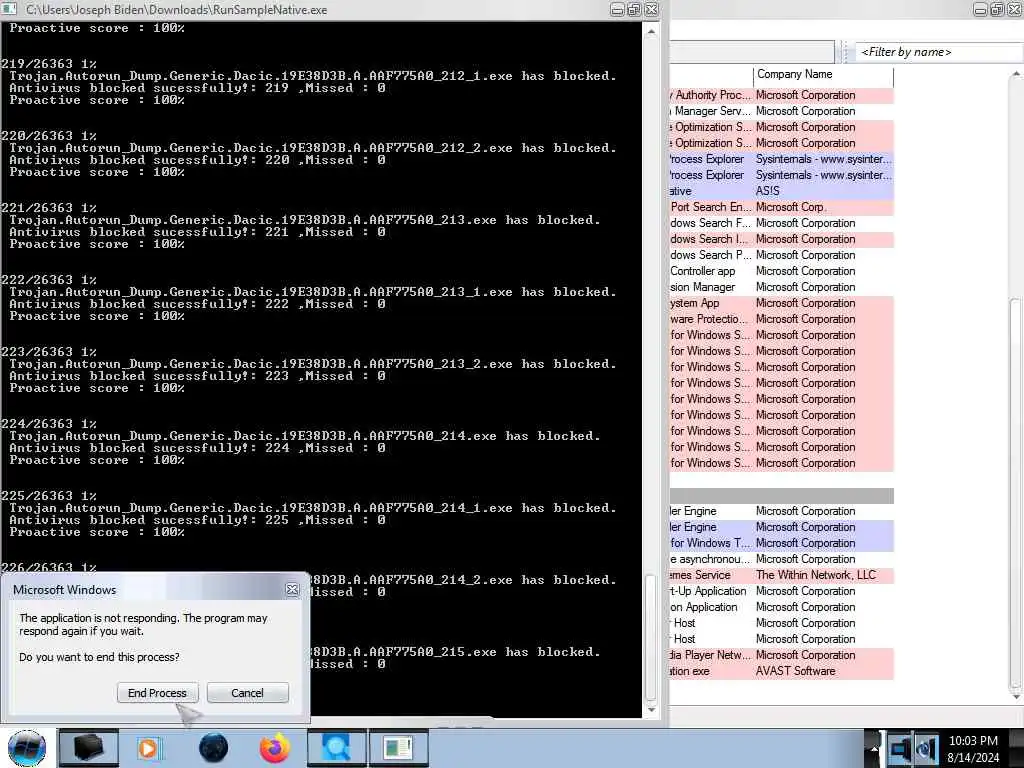Select the t-Up Application process row
Screen dimensions: 1024x768
[782, 591]
